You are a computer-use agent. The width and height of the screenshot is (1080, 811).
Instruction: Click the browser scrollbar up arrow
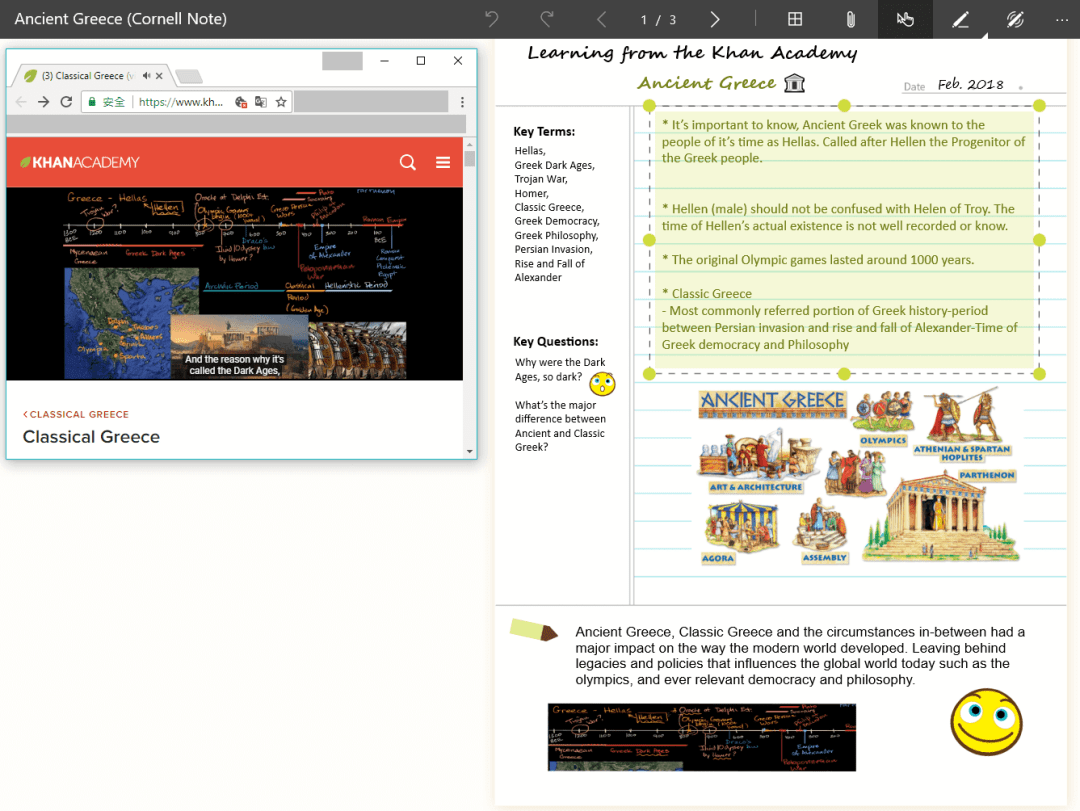(x=470, y=145)
